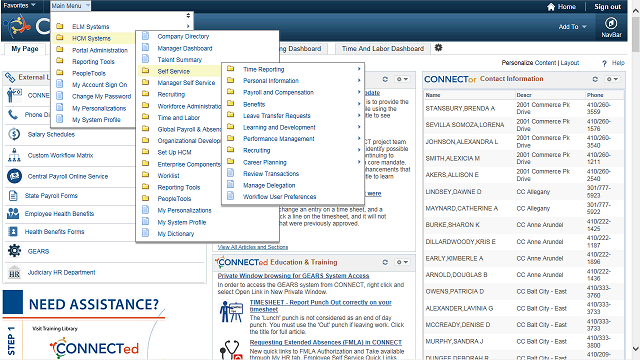Open Learning and Development submenu
This screenshot has height=360, width=640.
279,127
